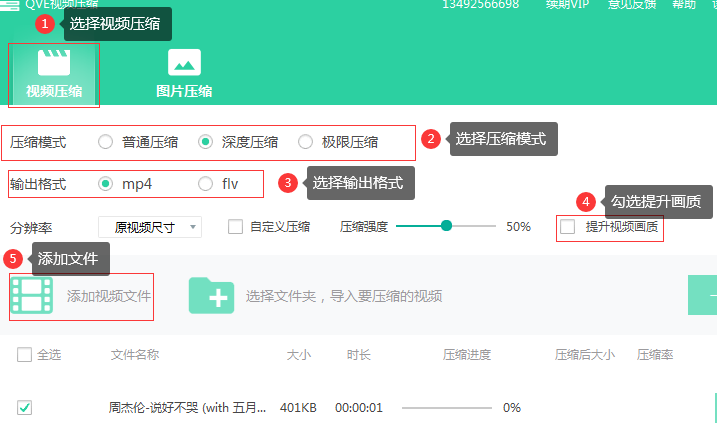Tick the 提升视频画质 enhance quality checkbox
This screenshot has height=427, width=717.
coord(568,227)
